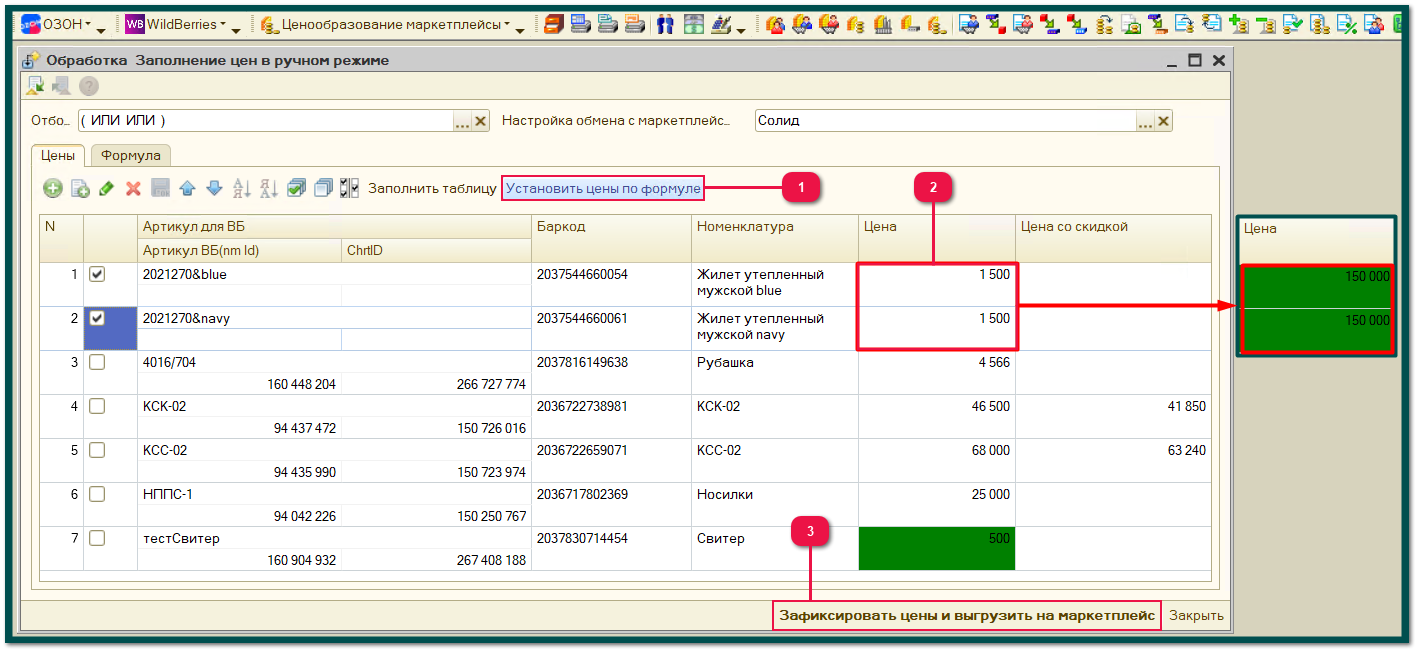Uncheck the 2021270&navy row checkbox
The image size is (1418, 652).
(x=97, y=318)
